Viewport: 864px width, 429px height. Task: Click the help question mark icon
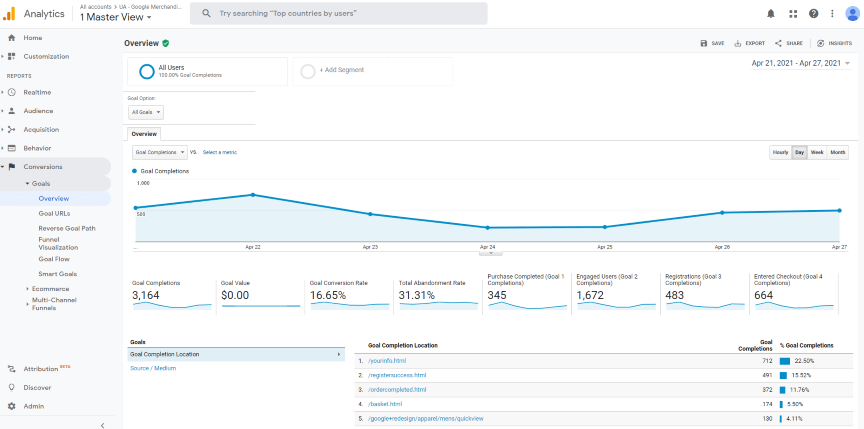coord(814,13)
